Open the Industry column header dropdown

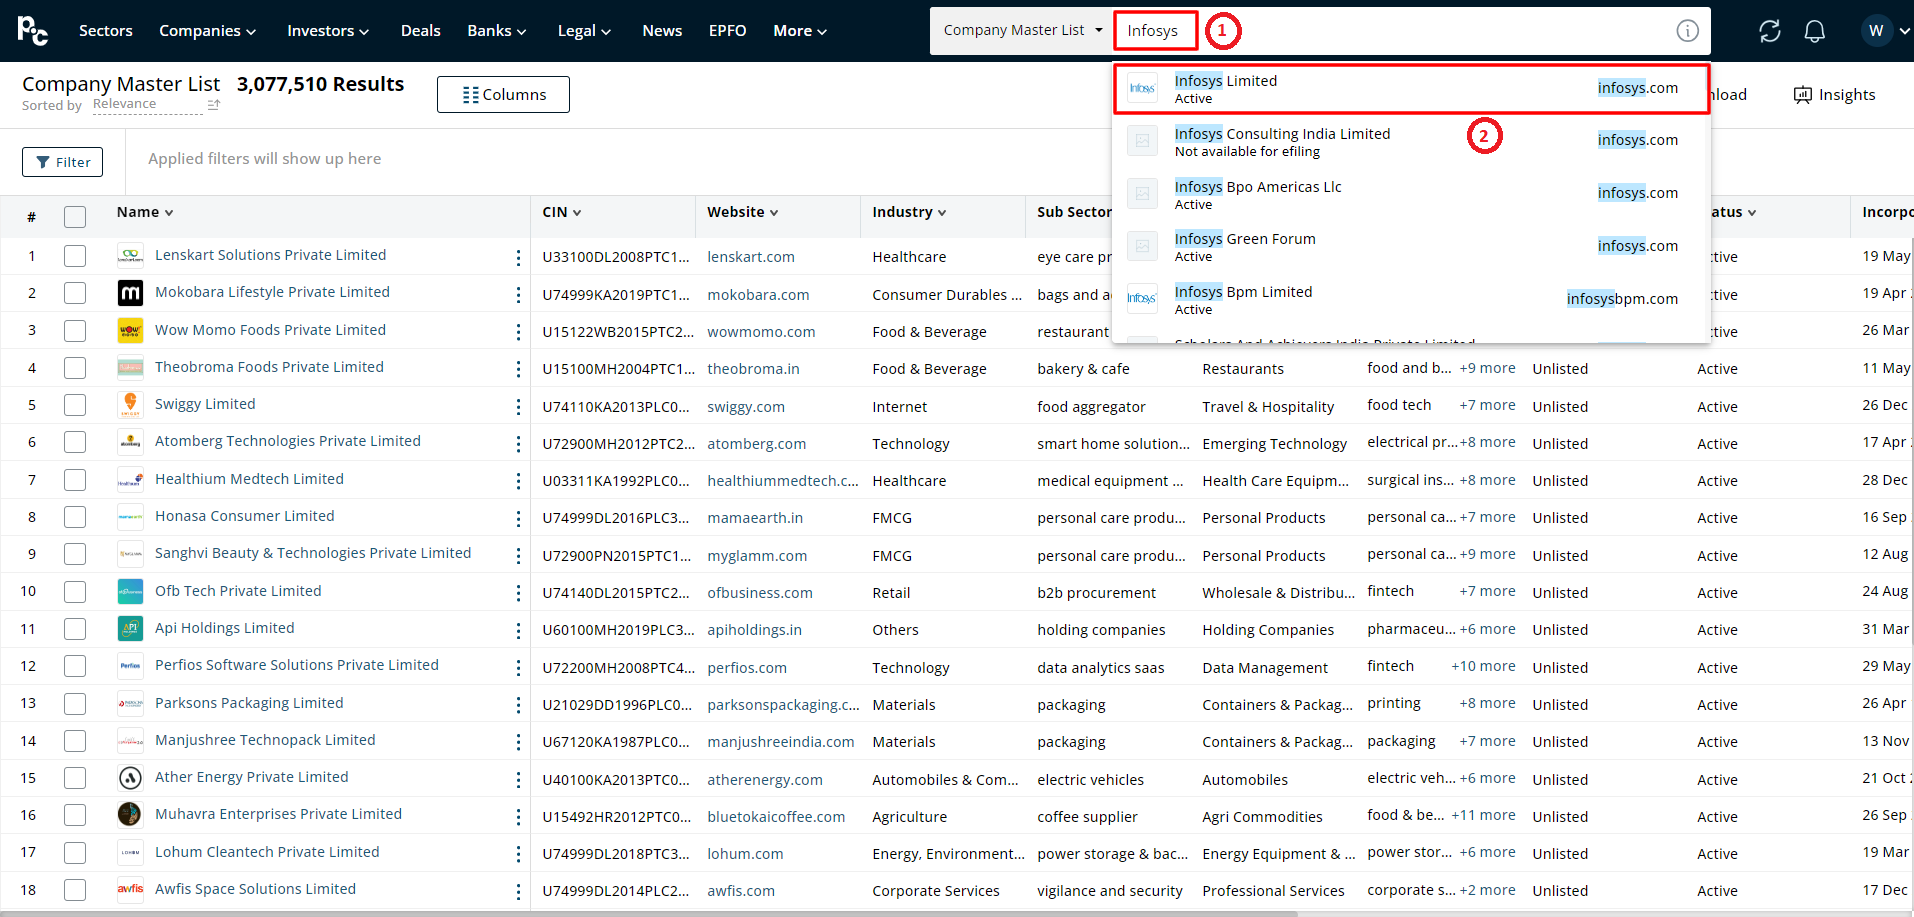[909, 212]
